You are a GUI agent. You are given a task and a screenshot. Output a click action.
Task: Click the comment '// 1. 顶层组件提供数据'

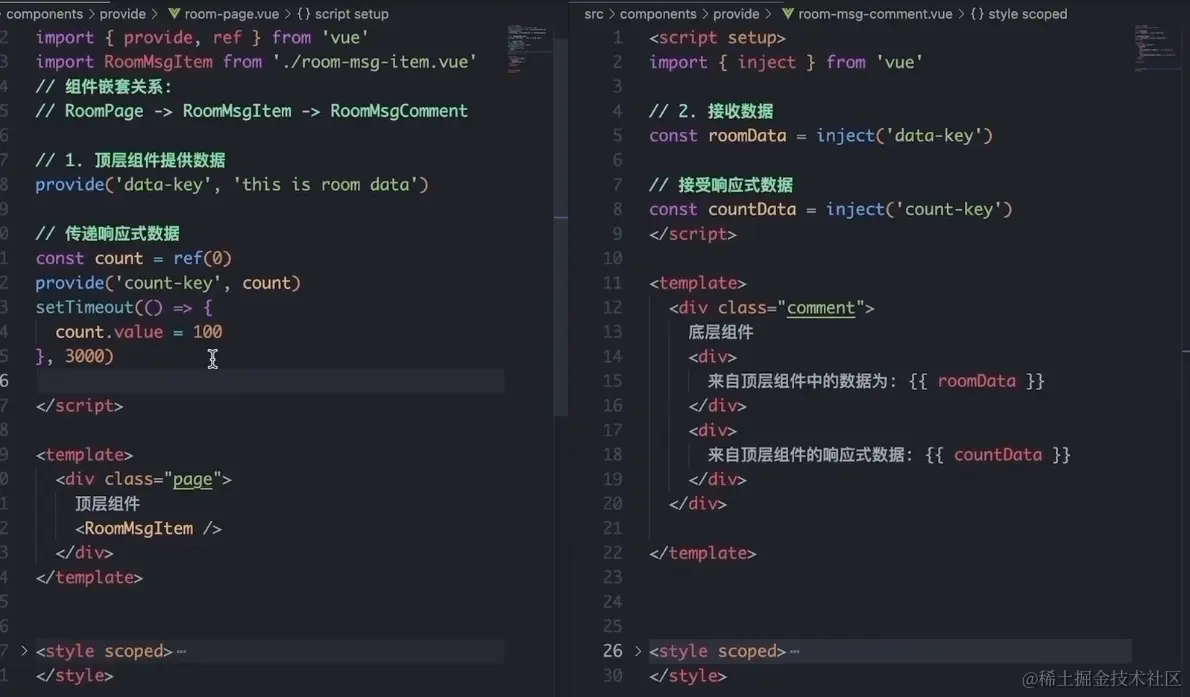[130, 160]
